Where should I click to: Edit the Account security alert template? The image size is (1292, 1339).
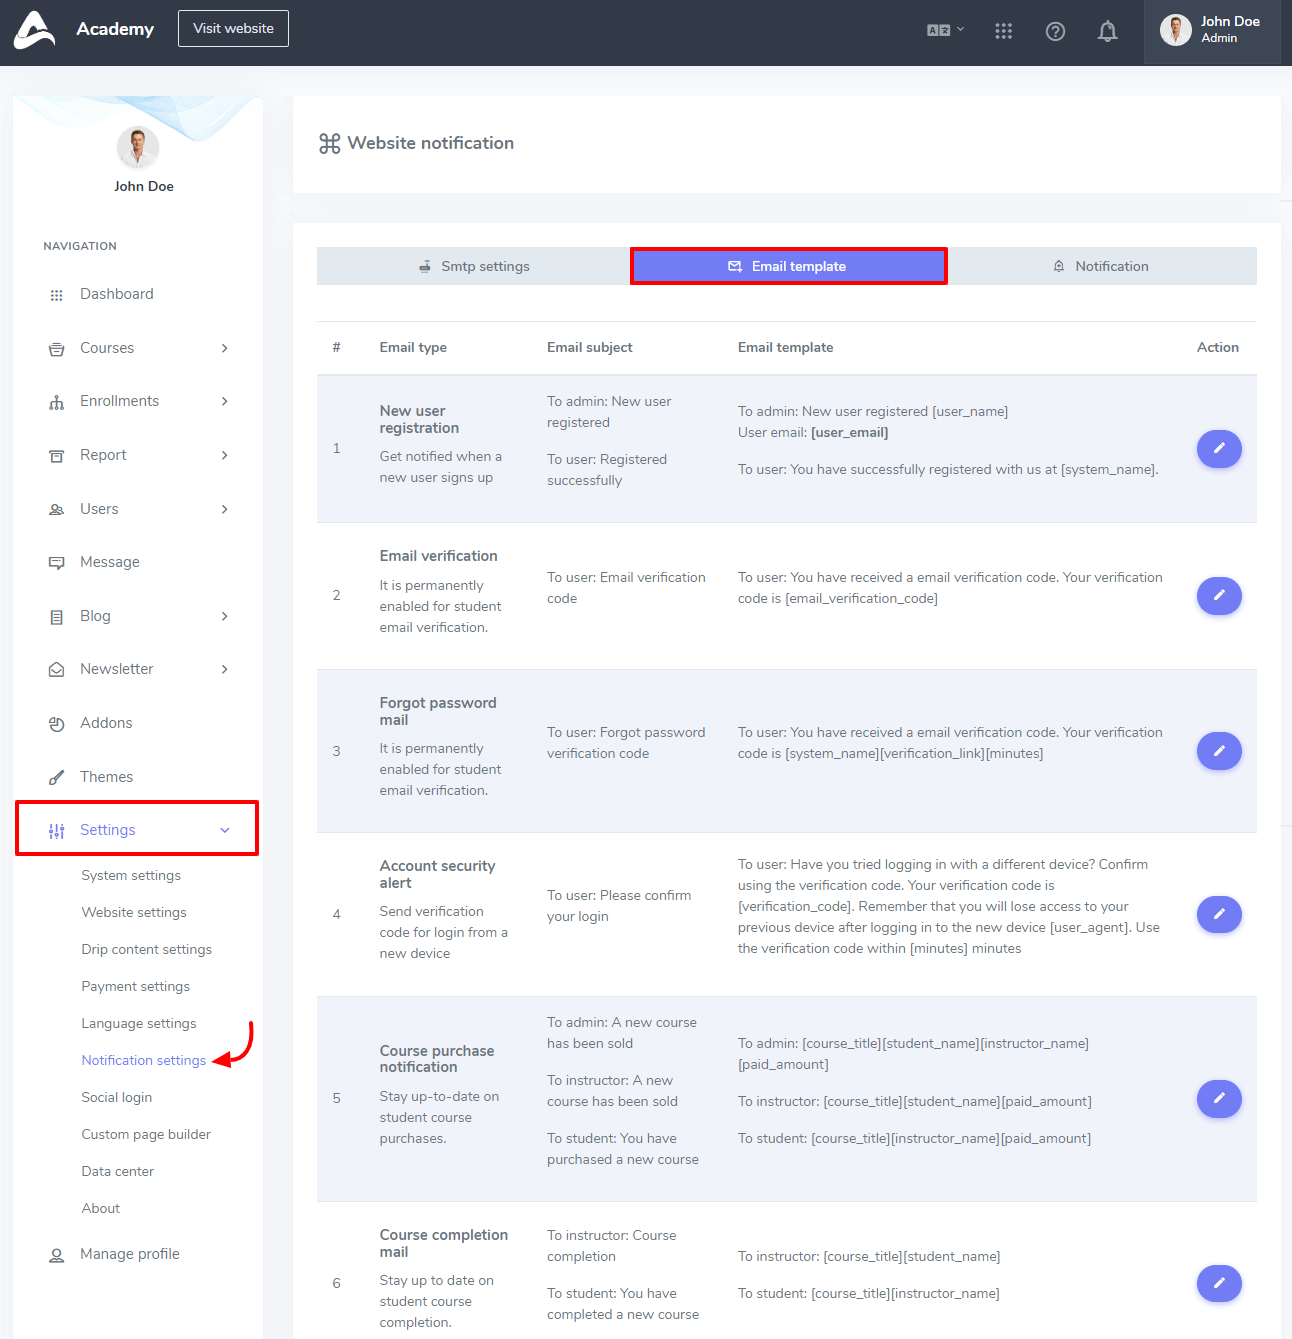point(1218,914)
